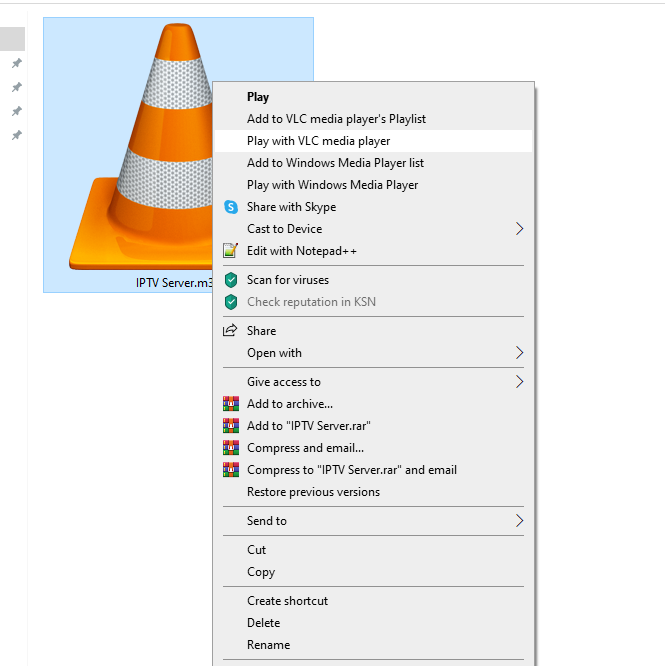Open the Open with menu entry
Viewport: 665px width, 666px height.
point(373,353)
